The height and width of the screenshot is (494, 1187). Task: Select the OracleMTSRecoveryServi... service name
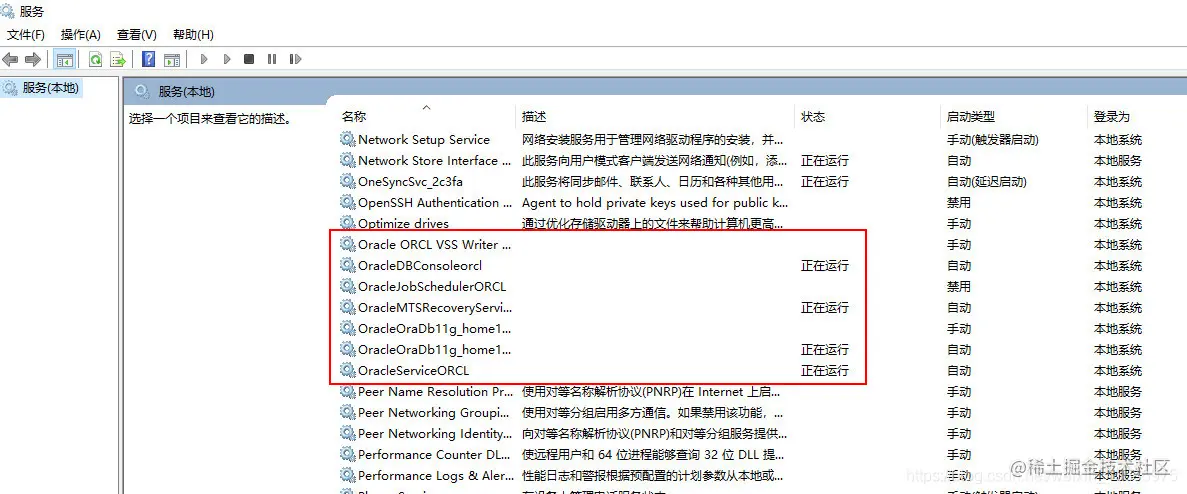tap(435, 308)
